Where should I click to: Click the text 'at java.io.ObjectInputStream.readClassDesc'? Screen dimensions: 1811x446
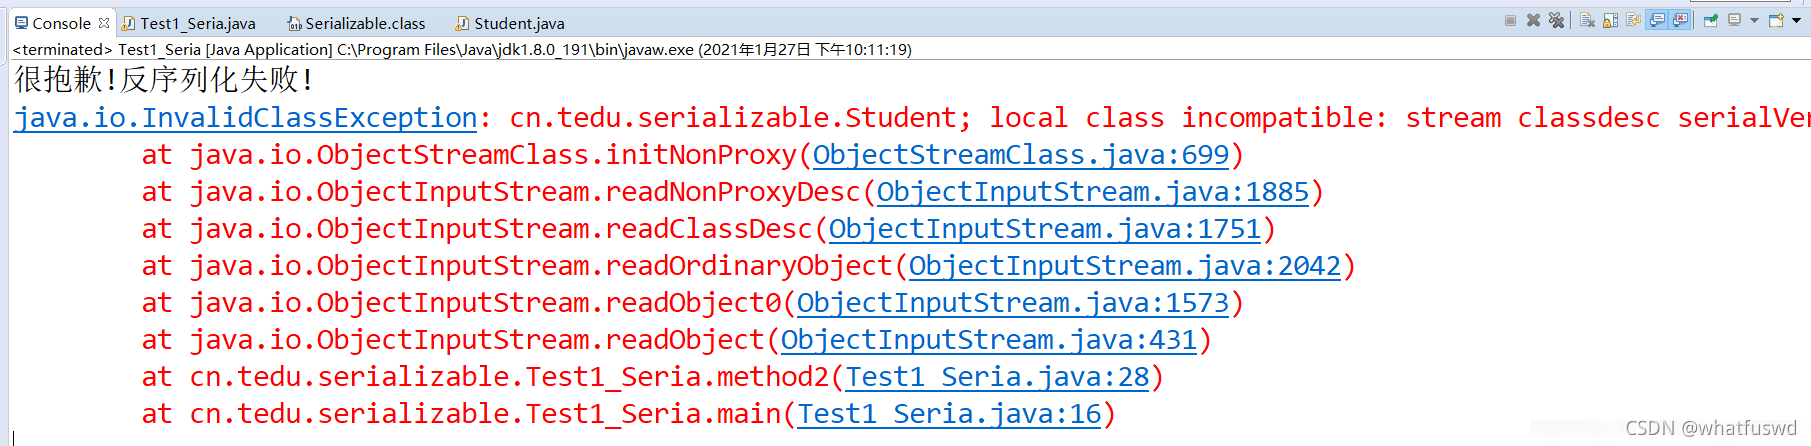click(x=477, y=229)
